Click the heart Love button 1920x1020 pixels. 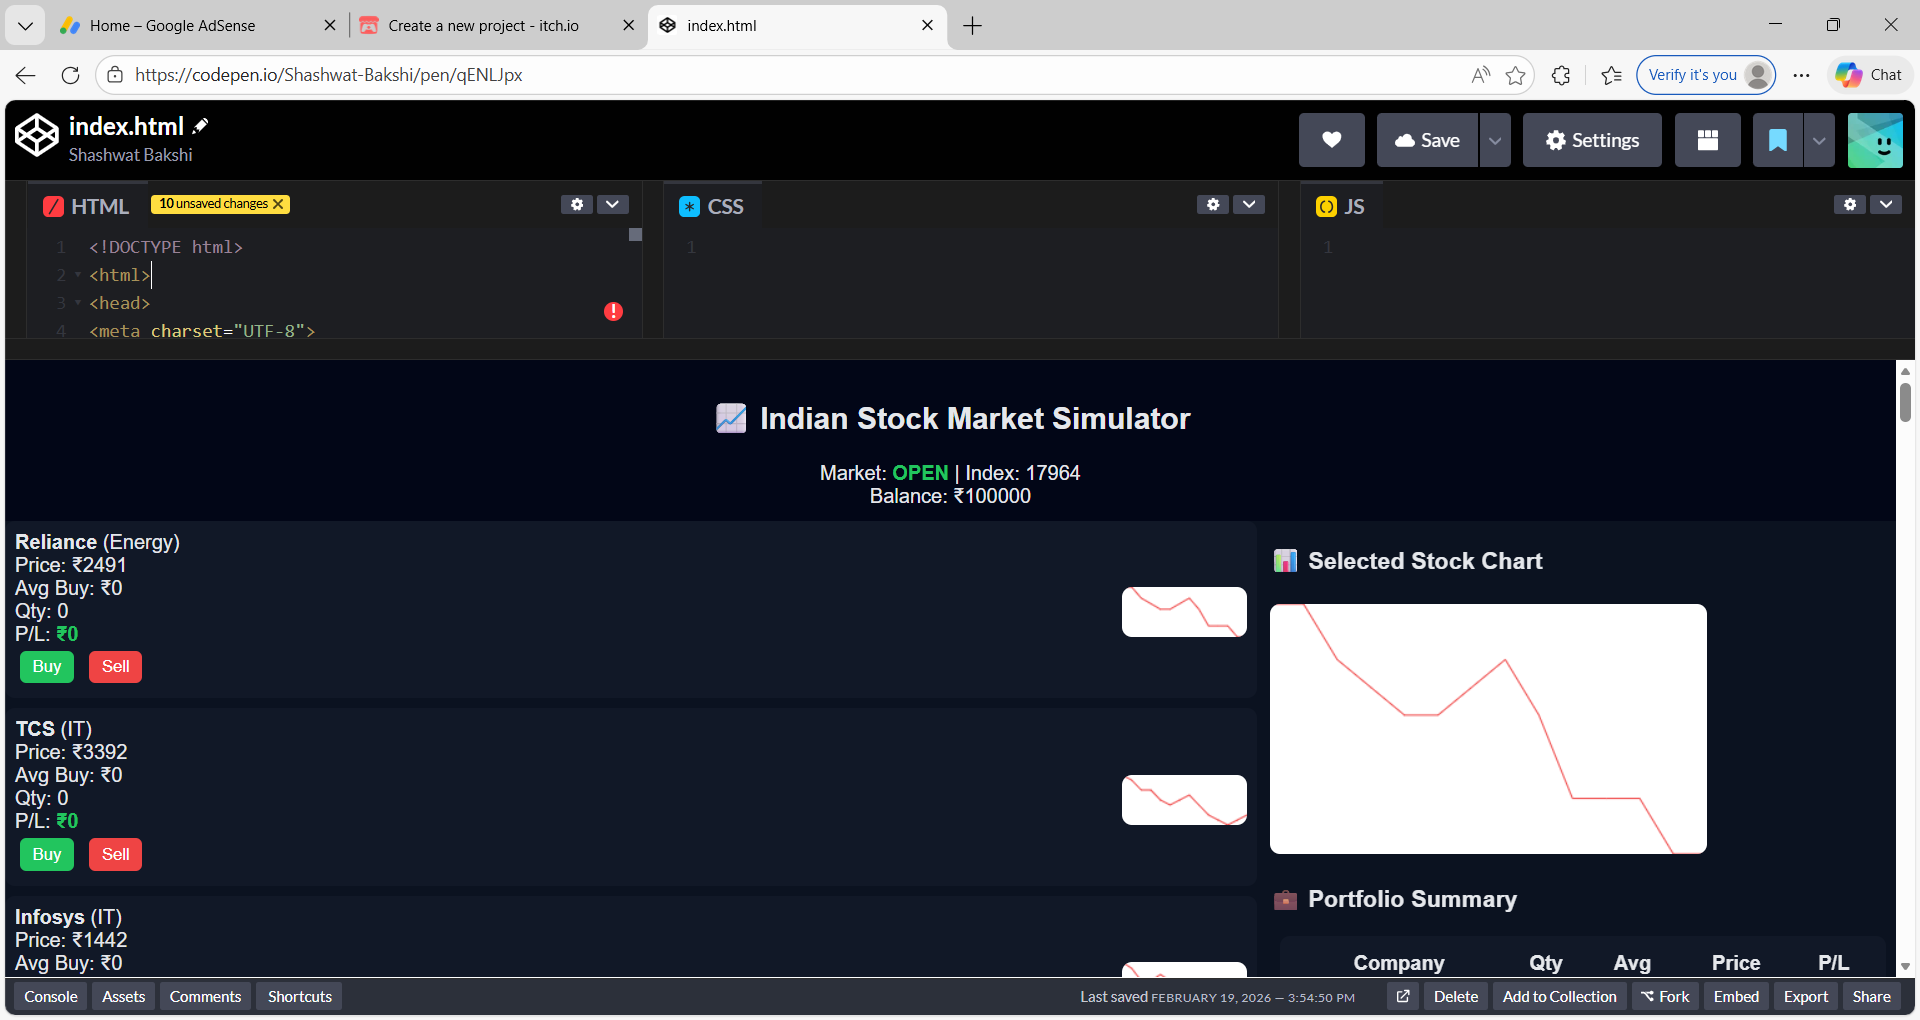click(x=1331, y=140)
